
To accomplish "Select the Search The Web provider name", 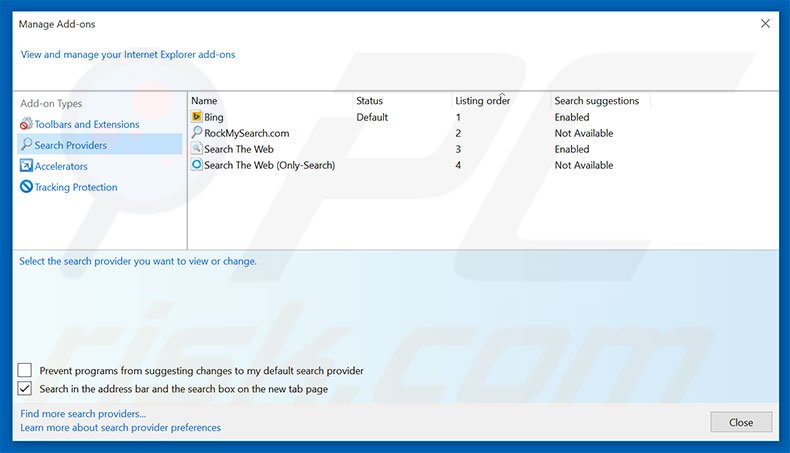I will pos(239,149).
